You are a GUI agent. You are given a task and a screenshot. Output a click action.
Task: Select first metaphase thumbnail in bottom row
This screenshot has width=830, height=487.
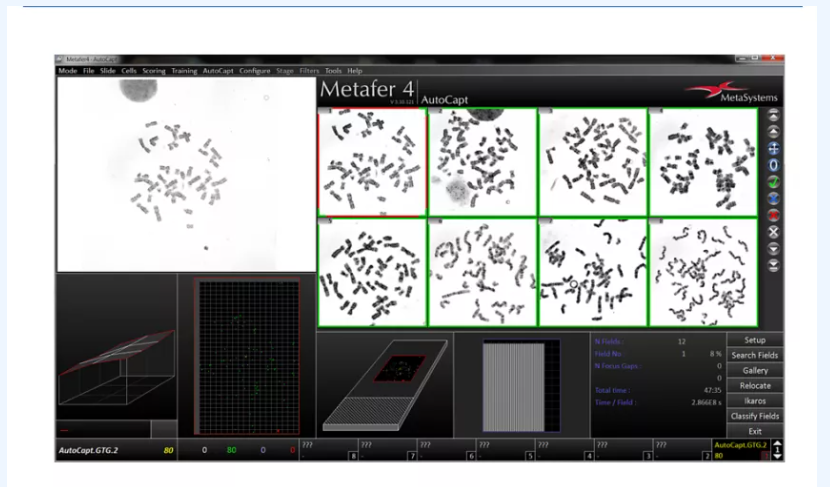point(372,272)
